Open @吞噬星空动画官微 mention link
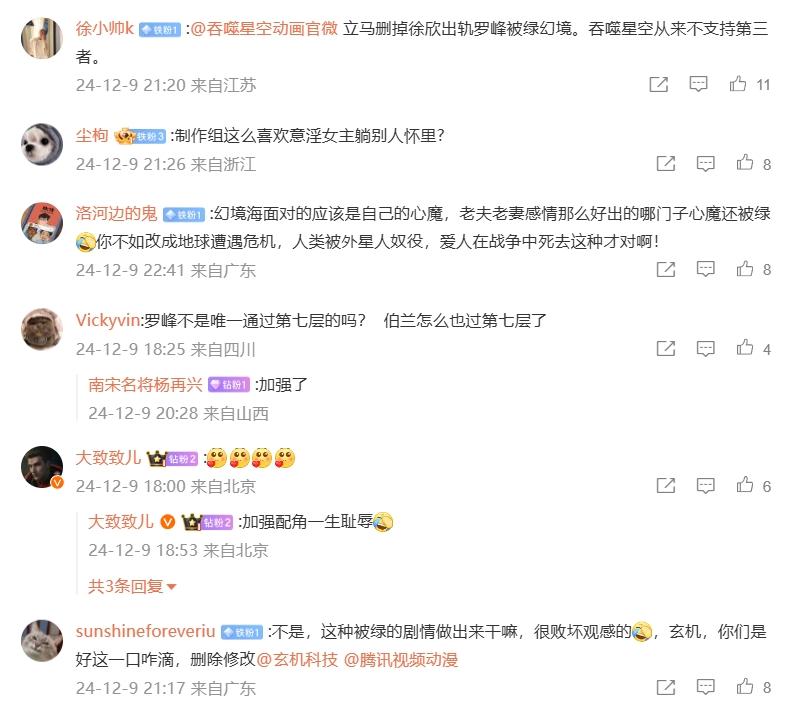Image resolution: width=790 pixels, height=702 pixels. pyautogui.click(x=264, y=28)
